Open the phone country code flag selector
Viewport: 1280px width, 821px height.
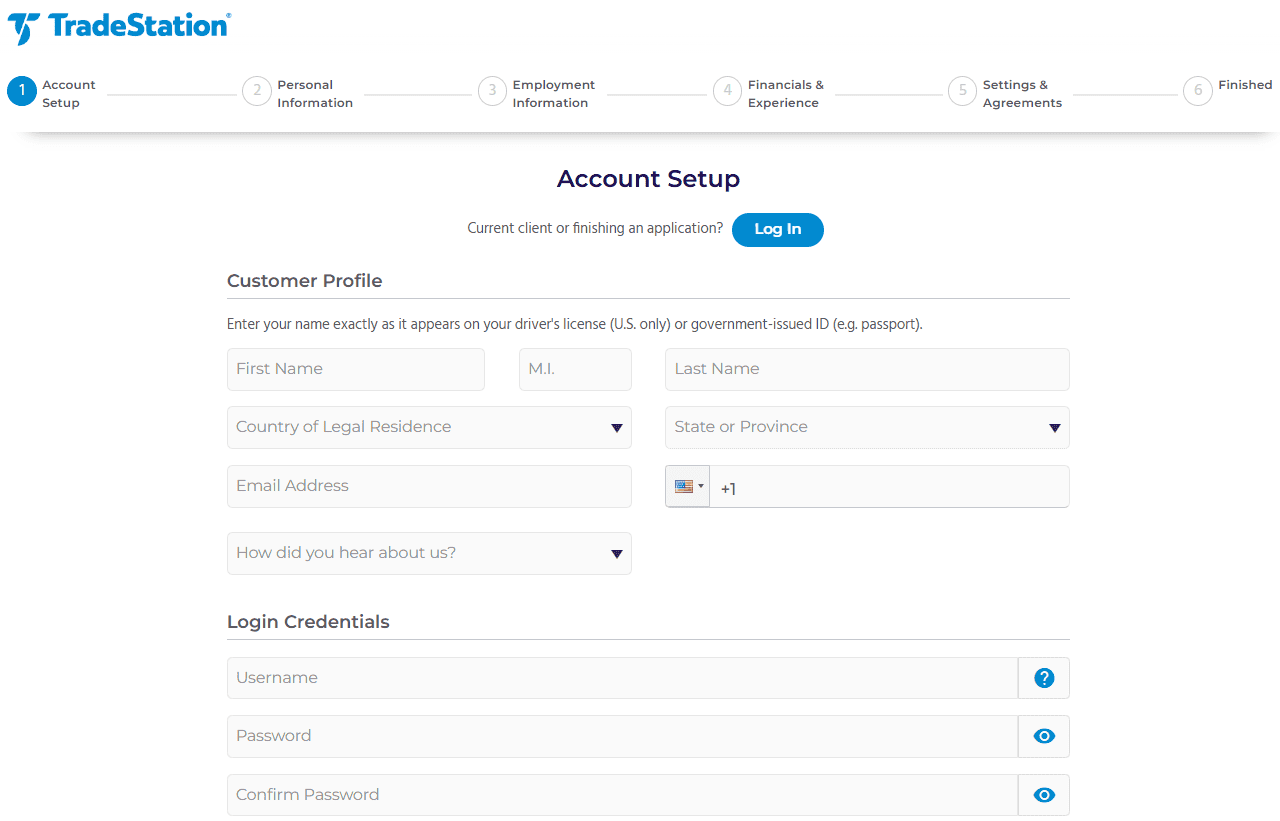687,486
